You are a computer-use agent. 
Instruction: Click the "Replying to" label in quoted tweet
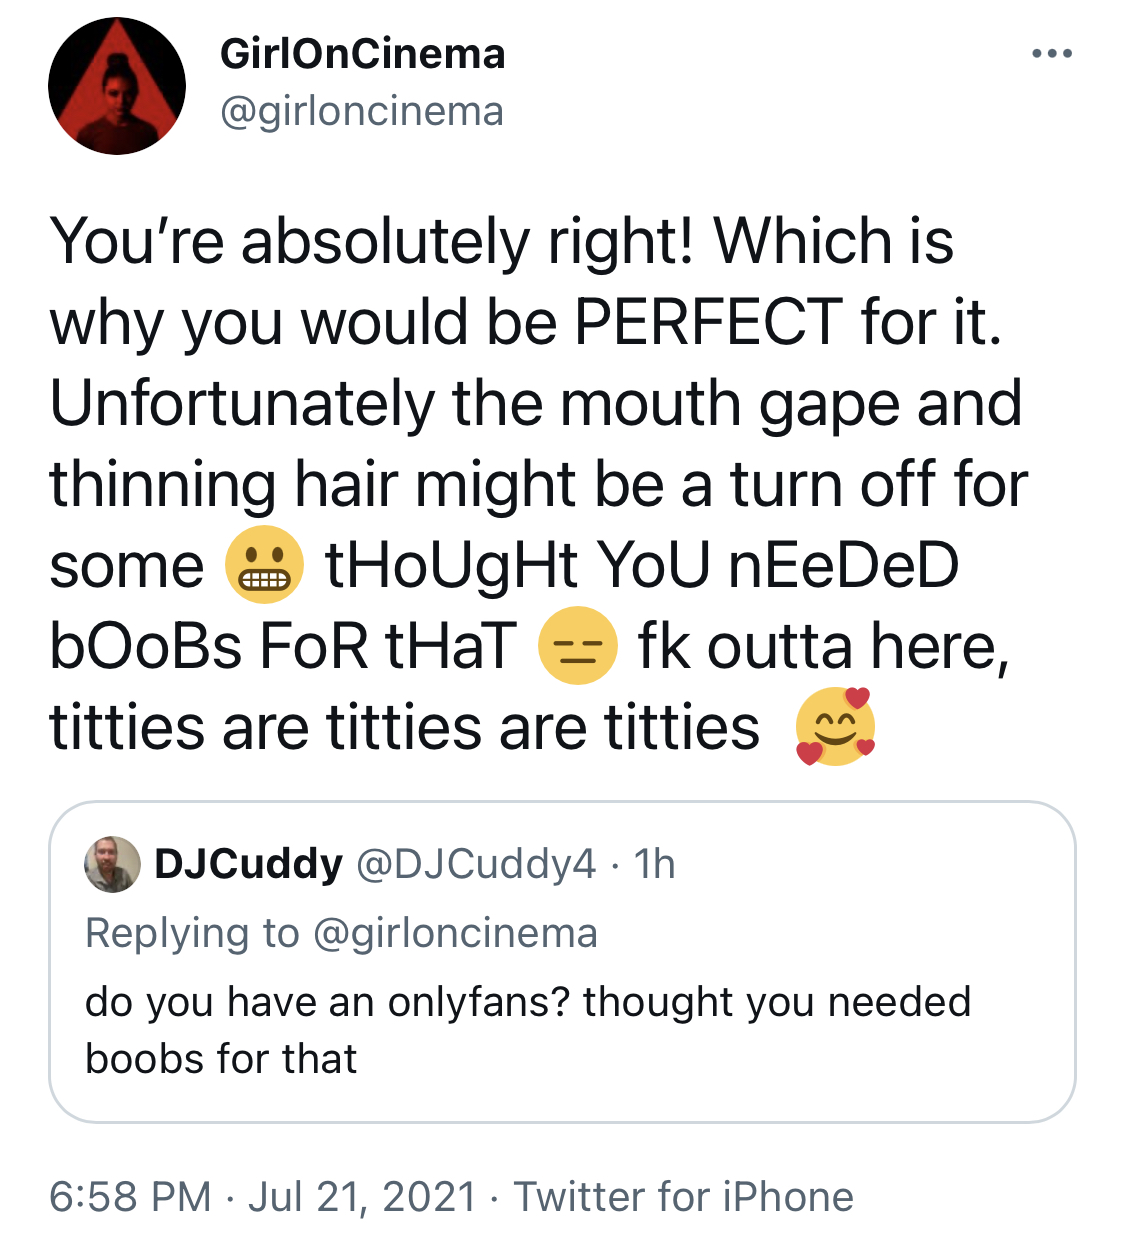pyautogui.click(x=192, y=933)
